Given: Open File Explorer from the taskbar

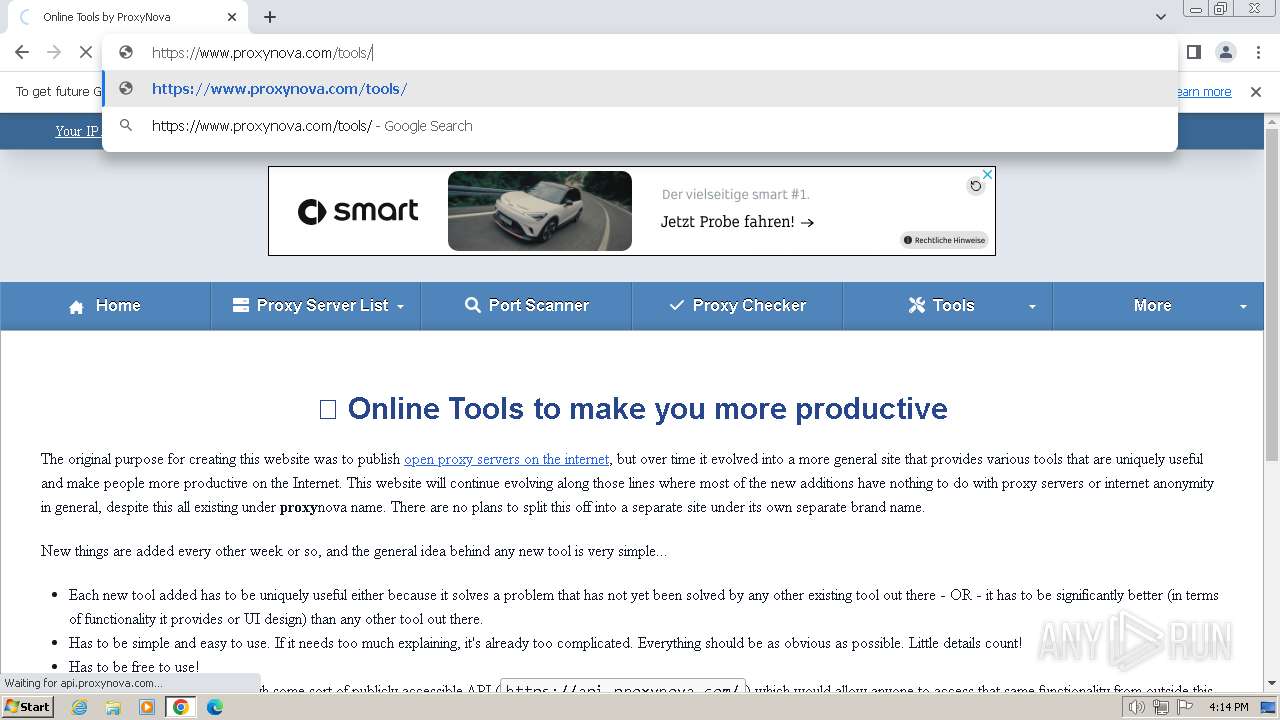Looking at the screenshot, I should coord(113,707).
